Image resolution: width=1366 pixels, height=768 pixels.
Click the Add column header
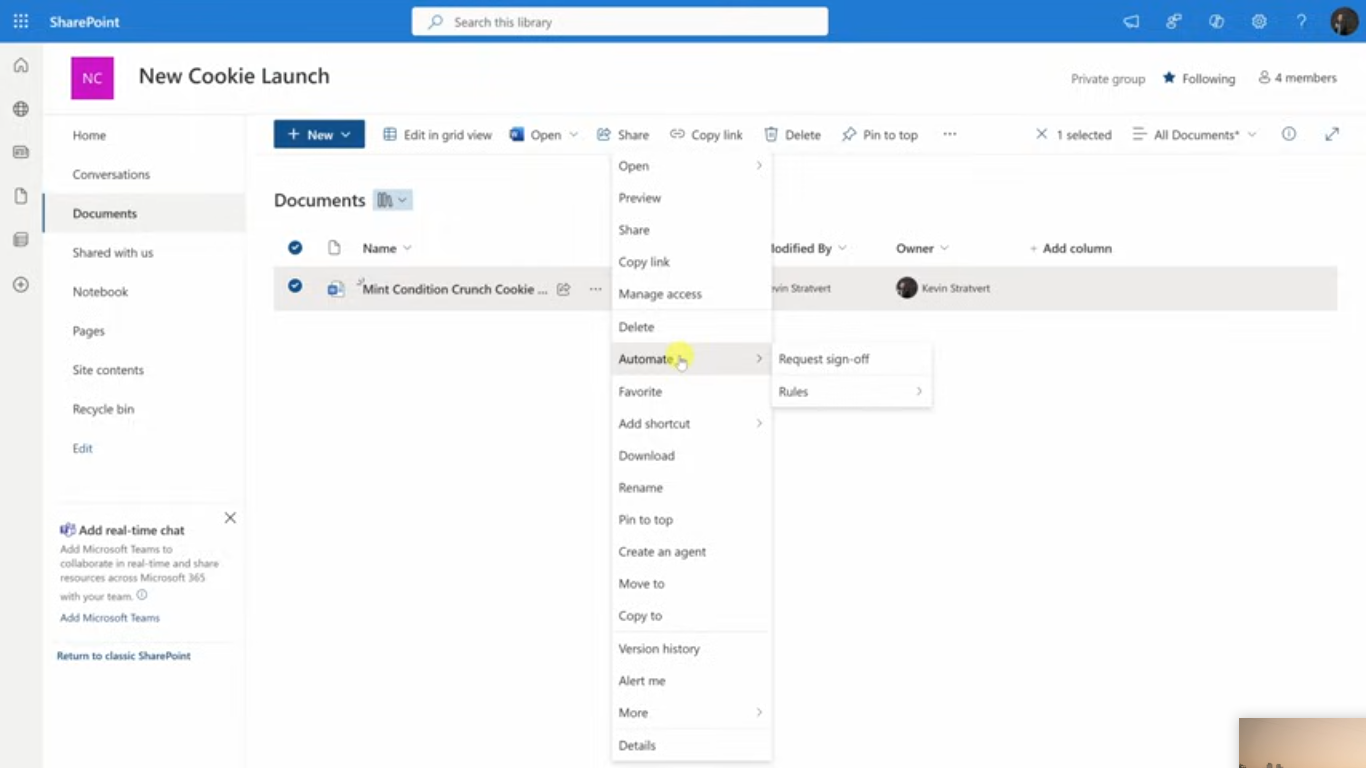click(x=1070, y=248)
